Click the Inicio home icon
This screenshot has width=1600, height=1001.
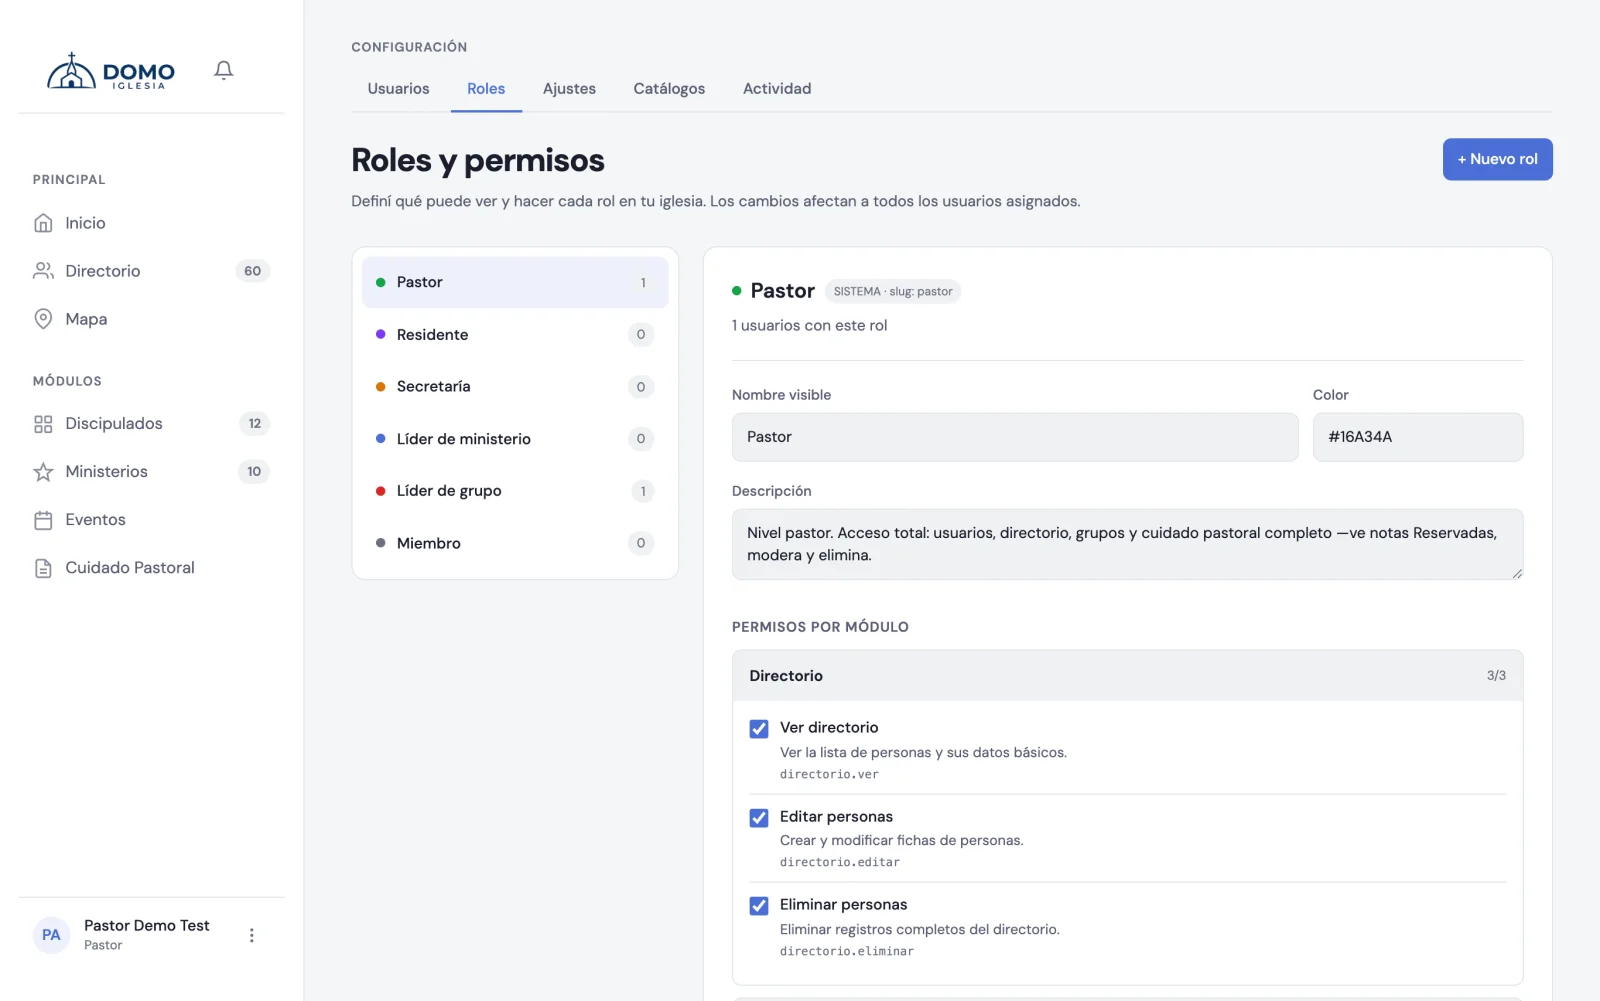(43, 223)
